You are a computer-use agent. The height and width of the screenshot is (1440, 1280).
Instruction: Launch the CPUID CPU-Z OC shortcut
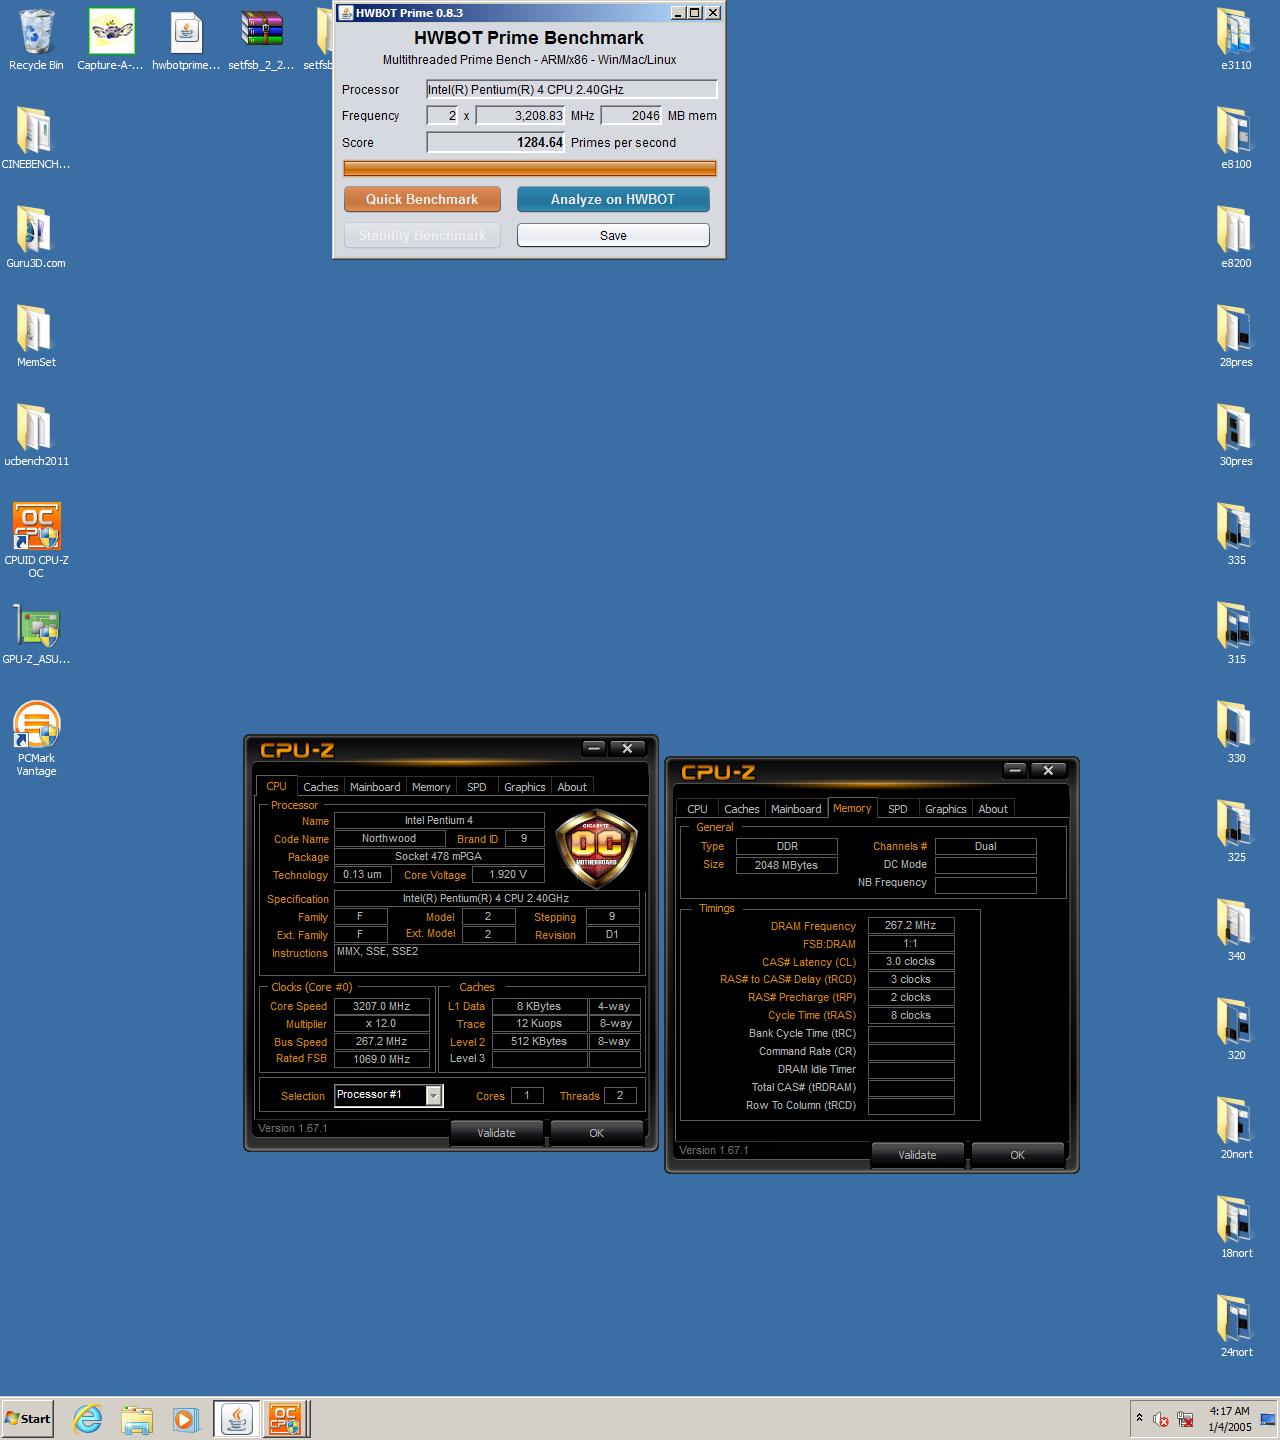tap(36, 540)
